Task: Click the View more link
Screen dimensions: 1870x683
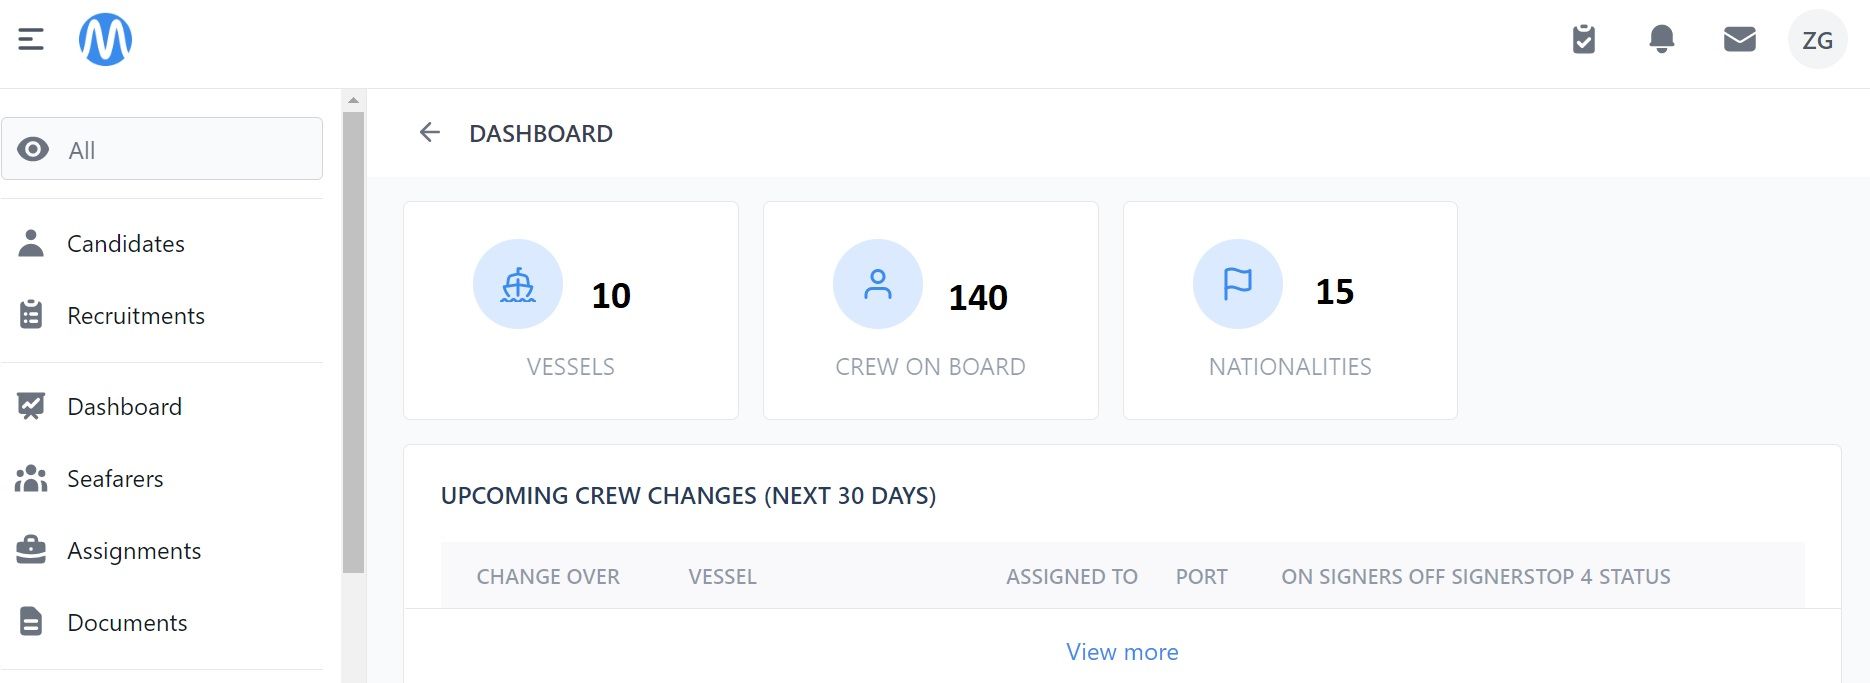Action: pos(1122,652)
